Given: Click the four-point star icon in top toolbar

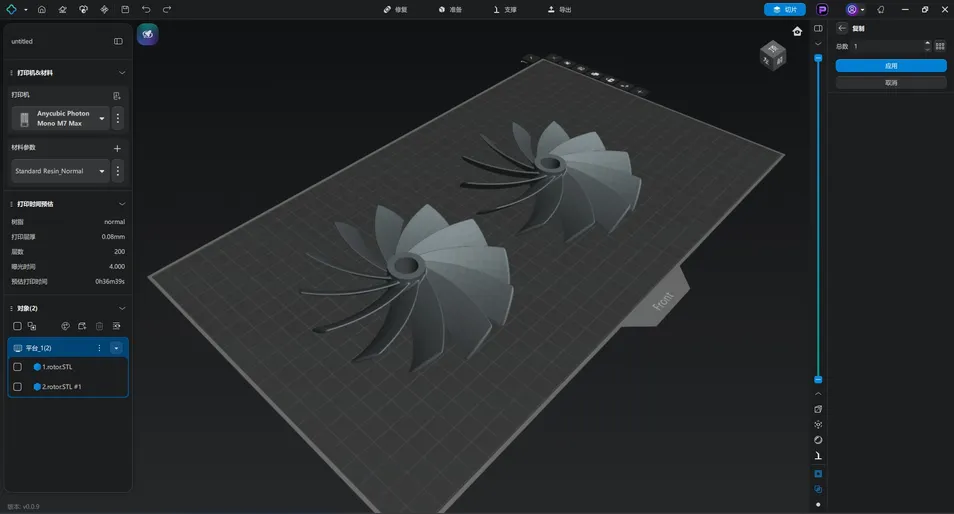Looking at the screenshot, I should point(104,9).
